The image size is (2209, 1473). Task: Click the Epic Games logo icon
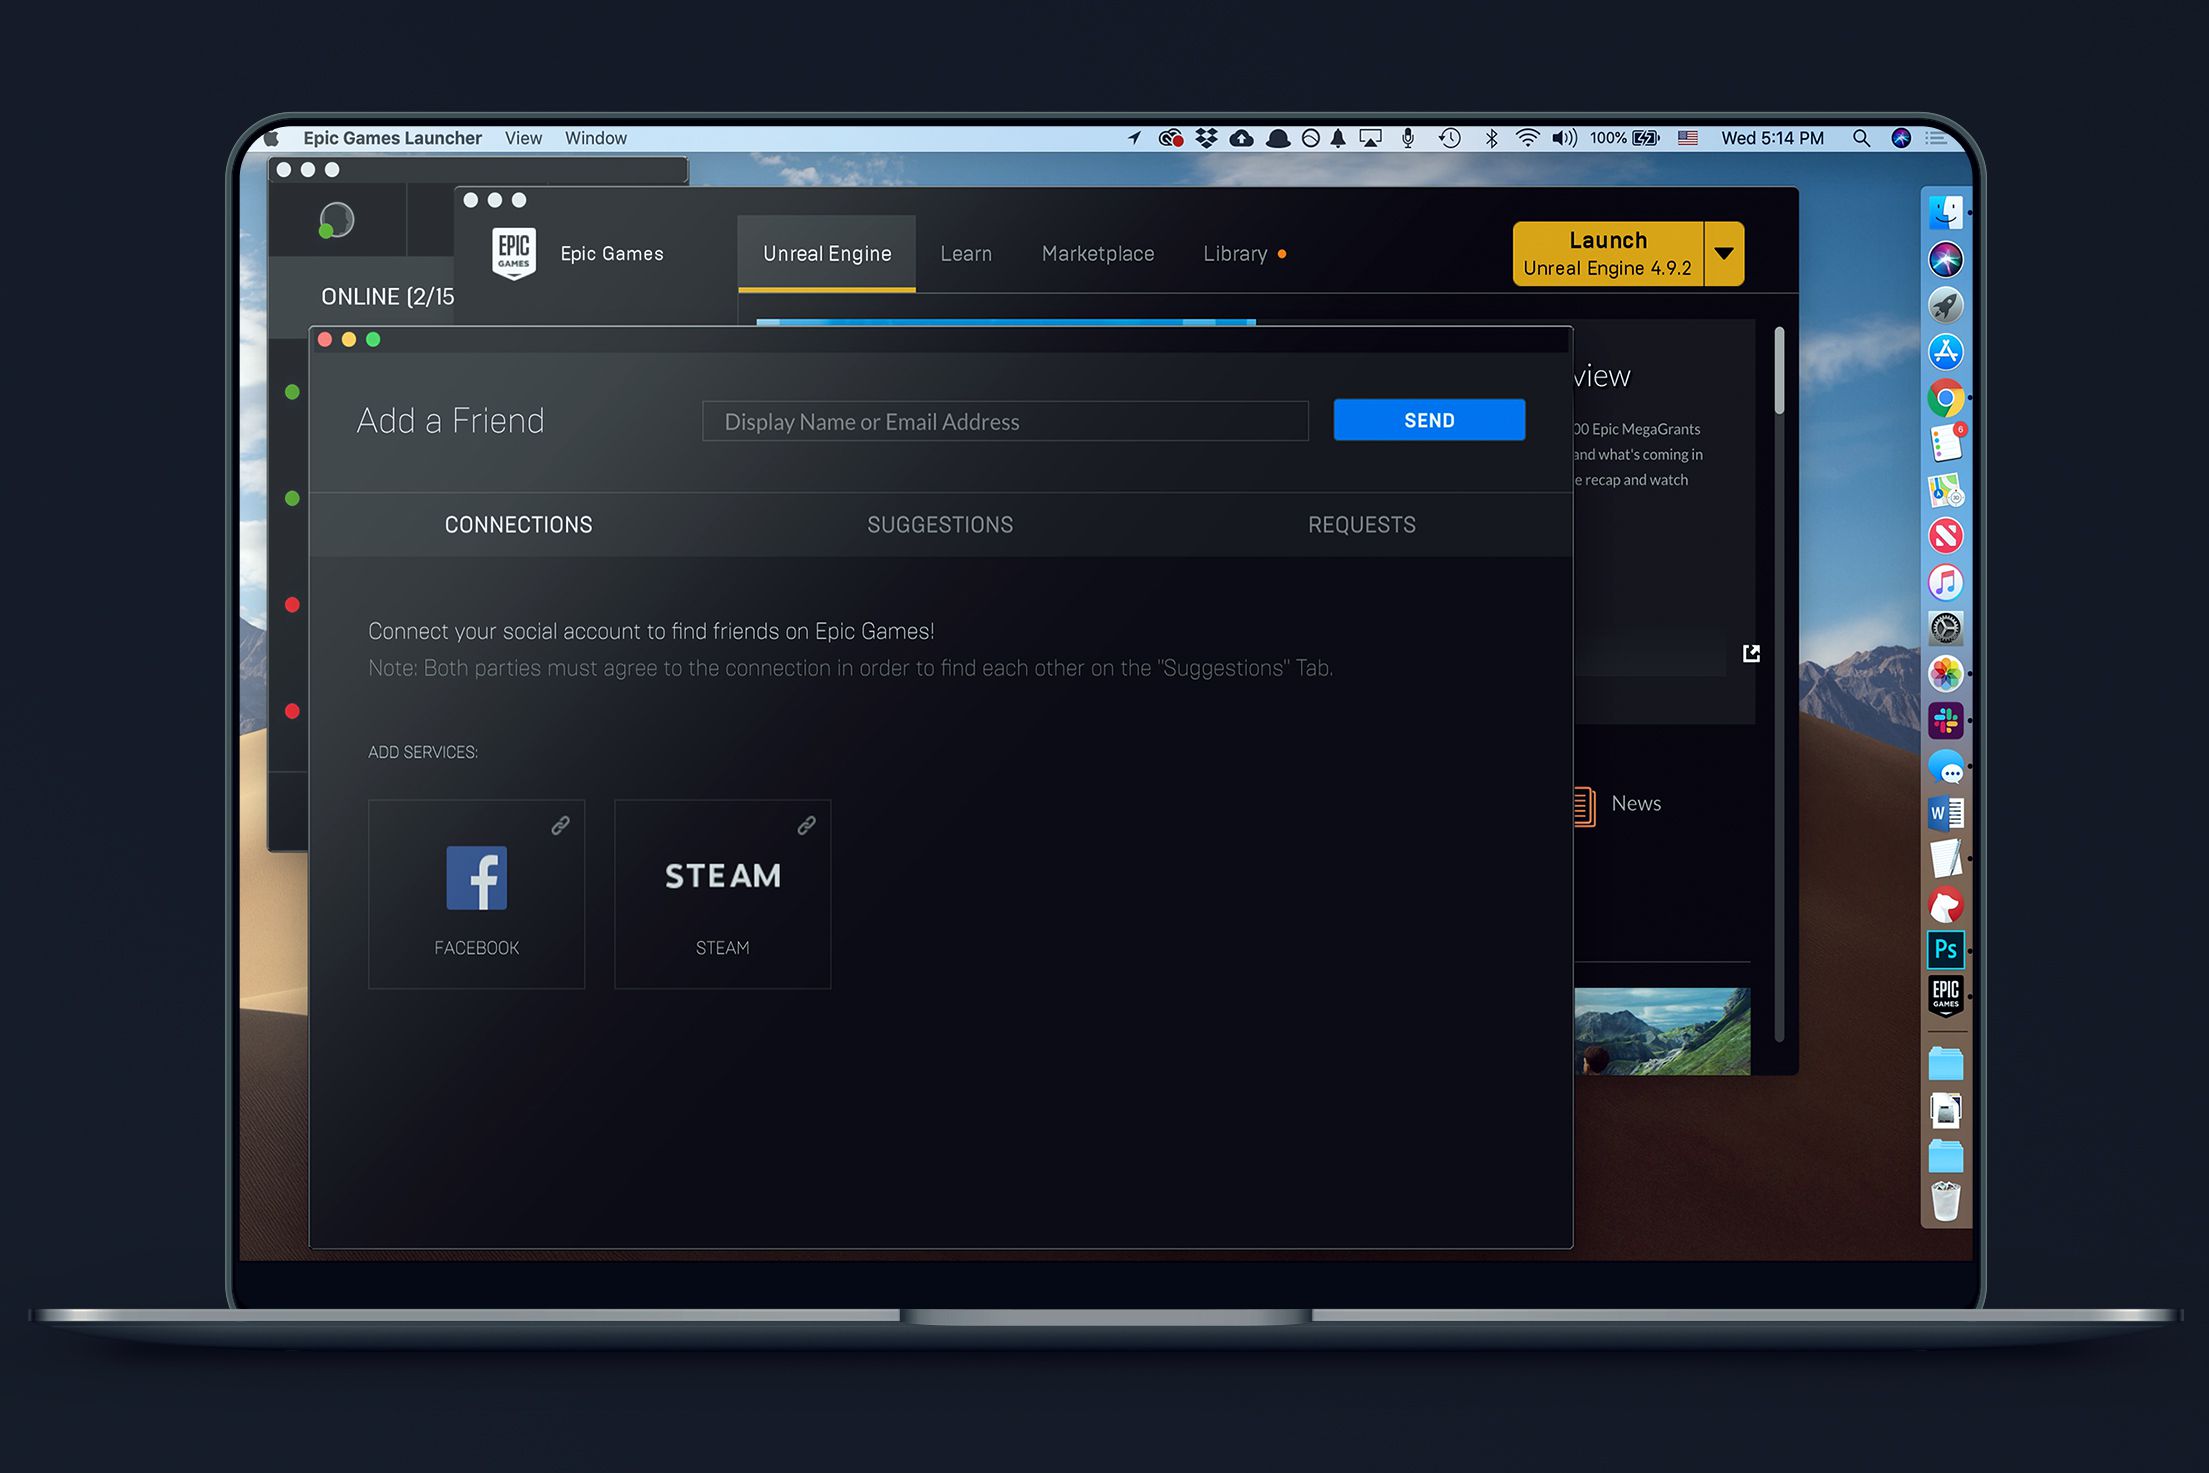(x=514, y=255)
